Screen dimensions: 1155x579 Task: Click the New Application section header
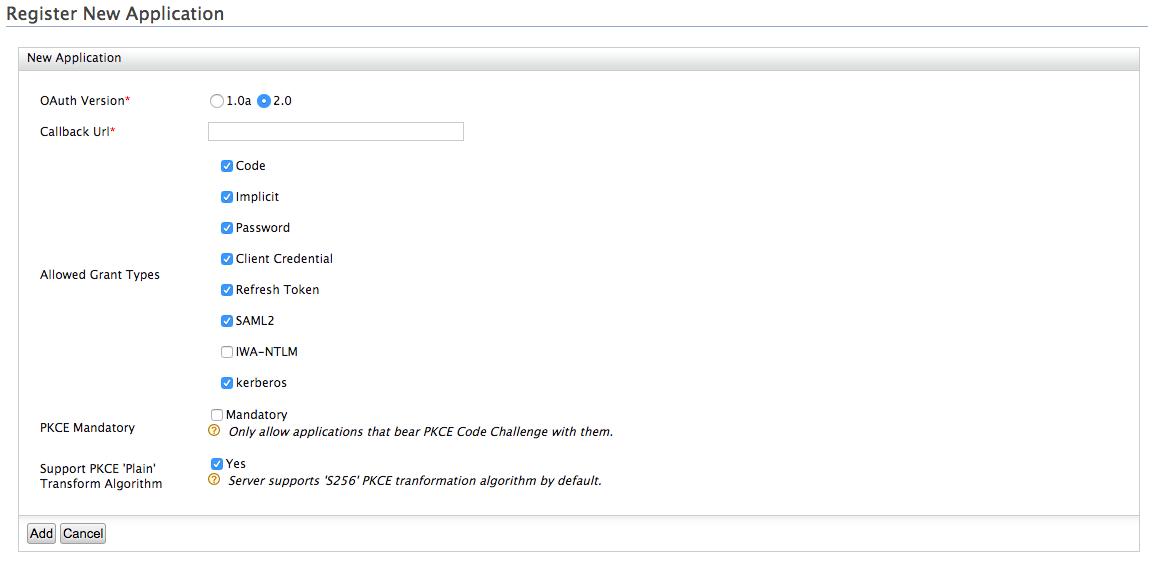point(74,58)
